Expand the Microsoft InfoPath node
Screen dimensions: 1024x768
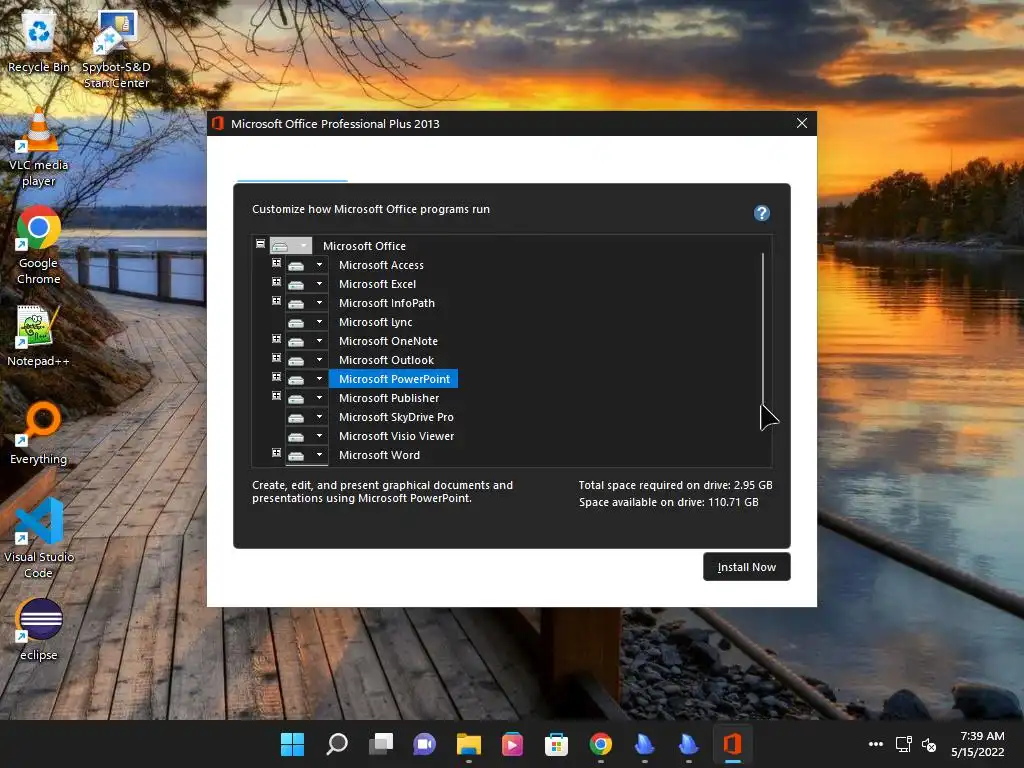click(276, 300)
